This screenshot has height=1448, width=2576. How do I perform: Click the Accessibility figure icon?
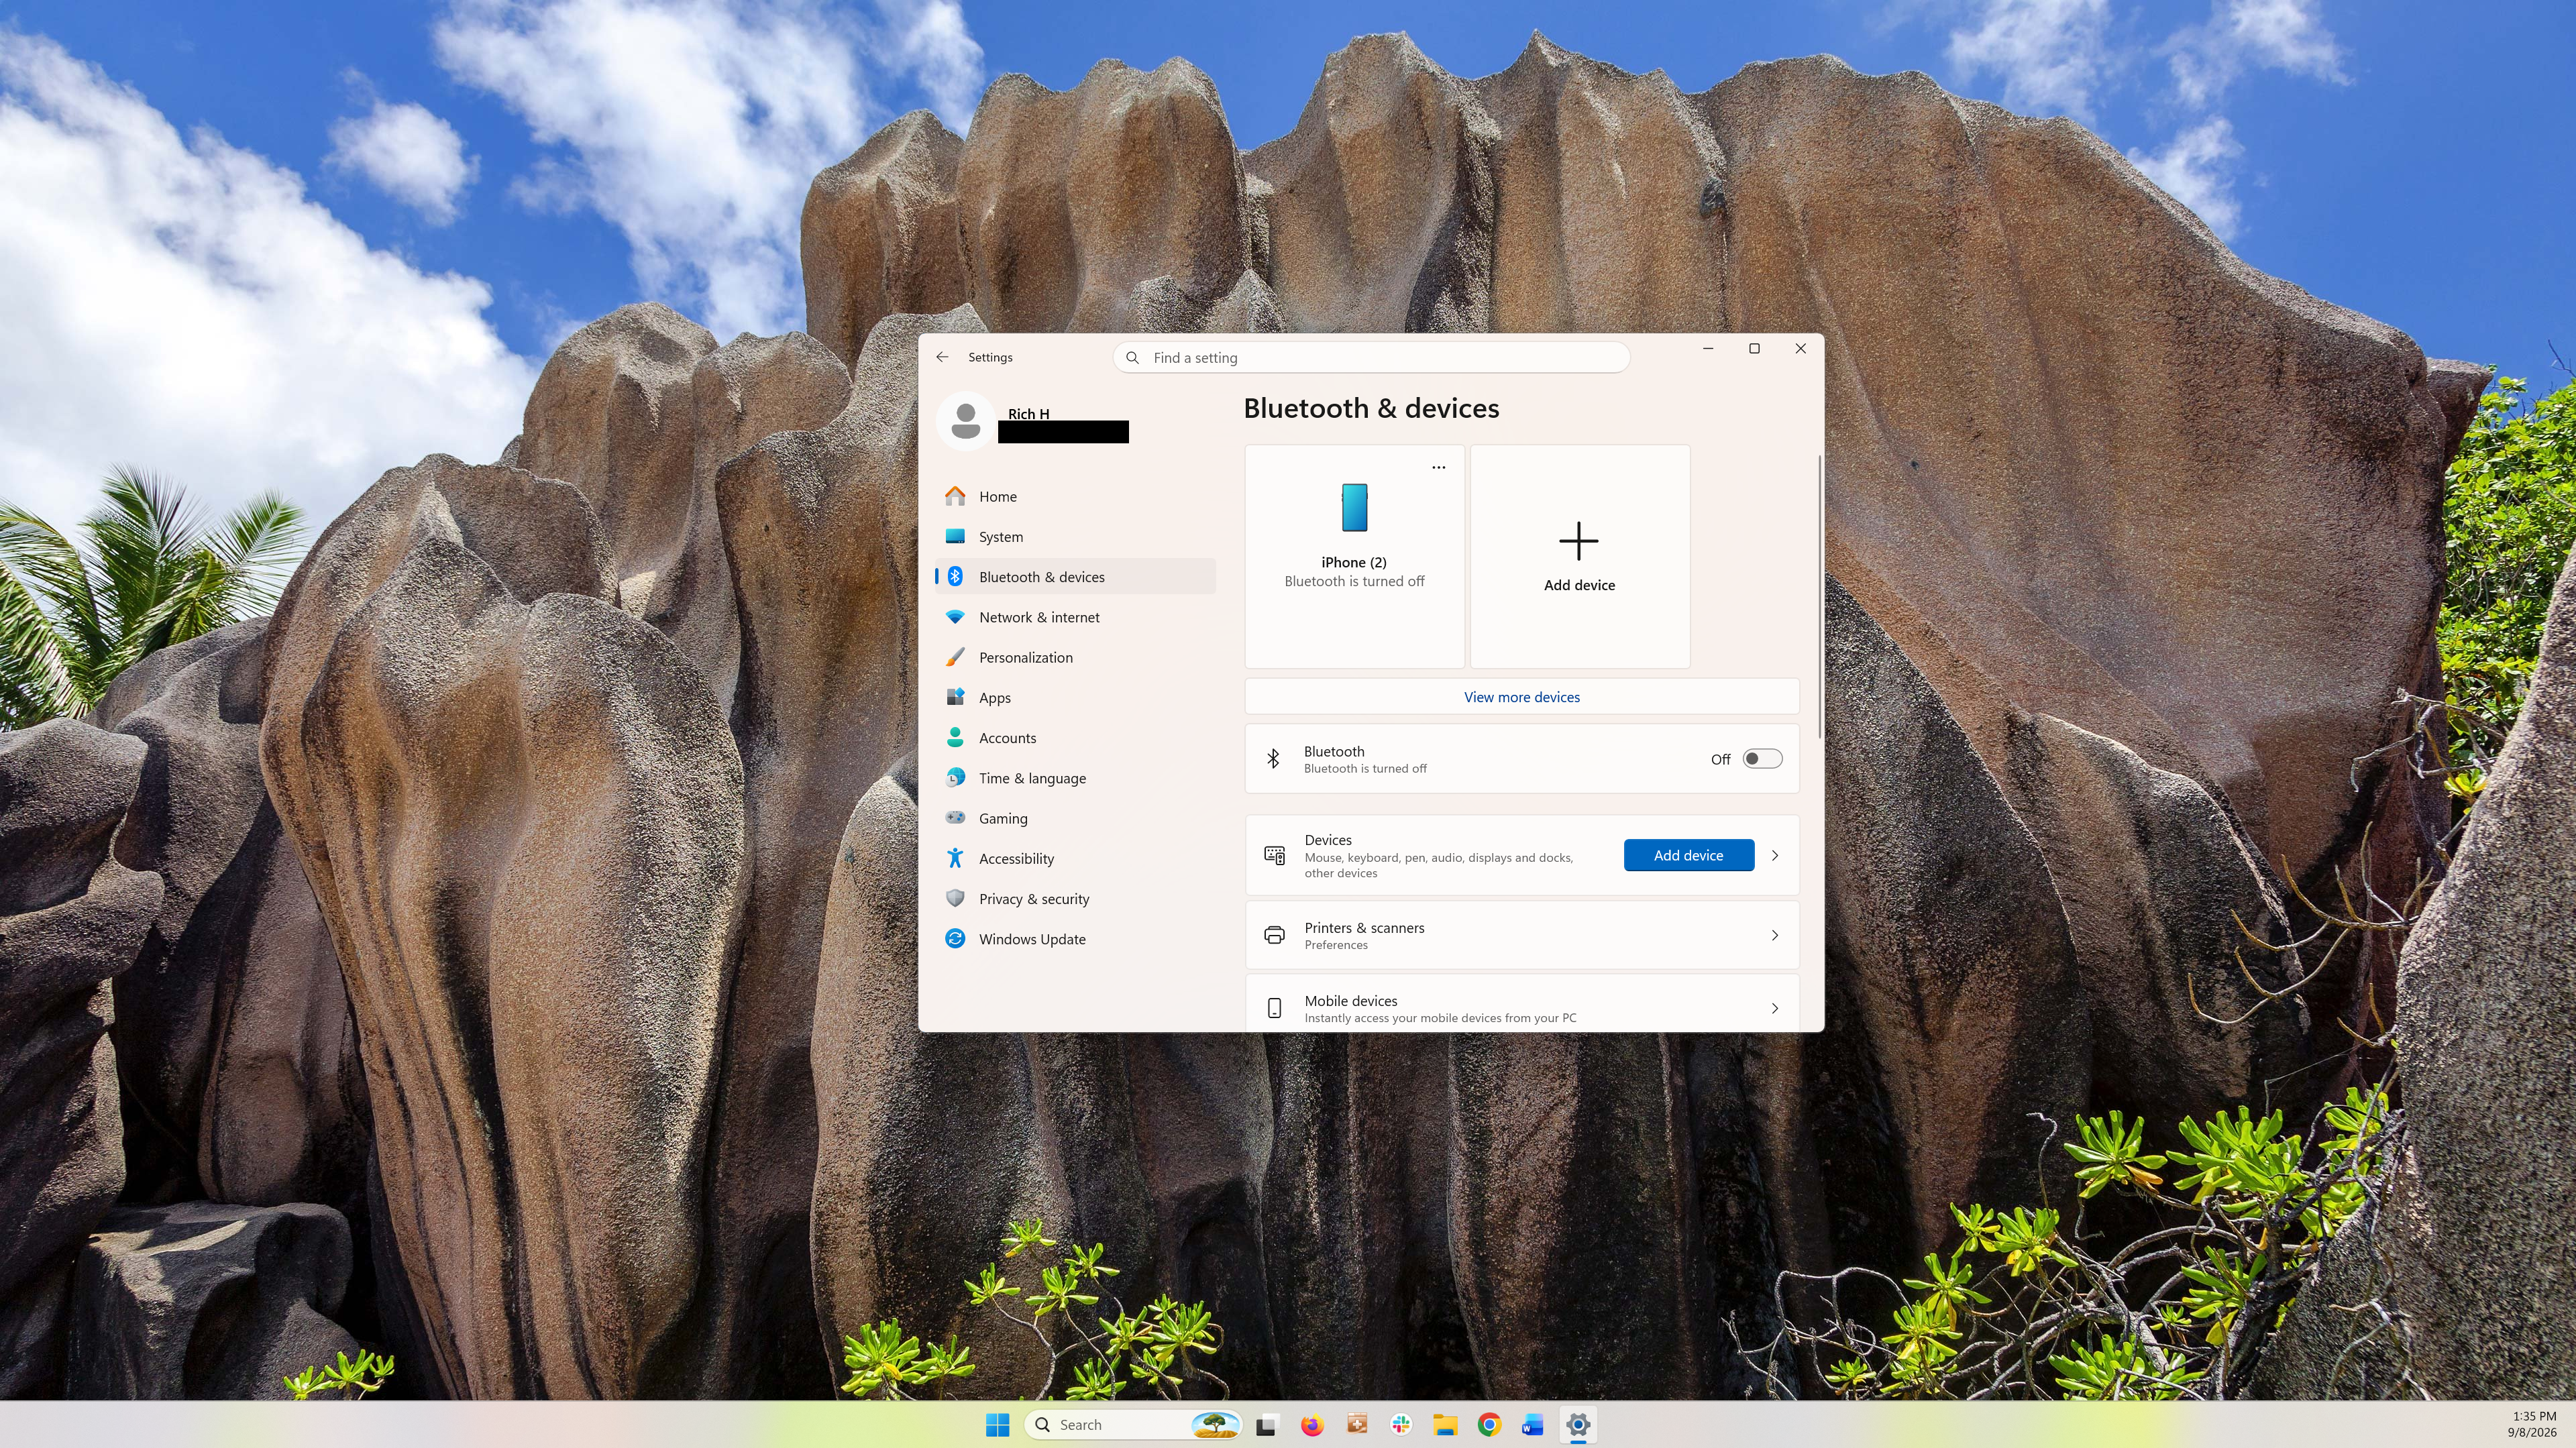tap(955, 858)
